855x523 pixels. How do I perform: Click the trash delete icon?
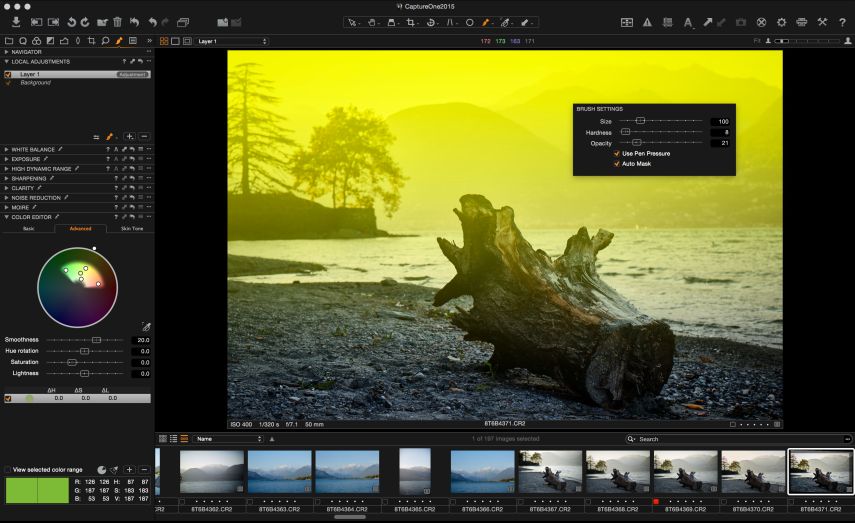[x=117, y=22]
